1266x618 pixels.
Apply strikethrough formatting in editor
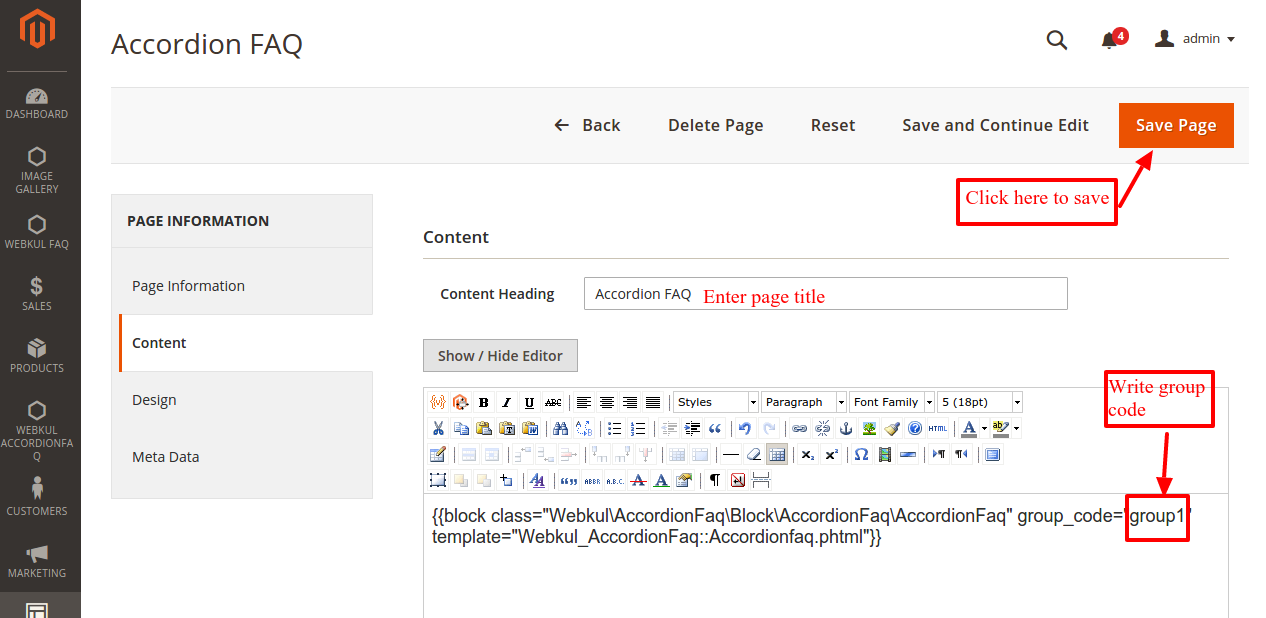[x=553, y=402]
